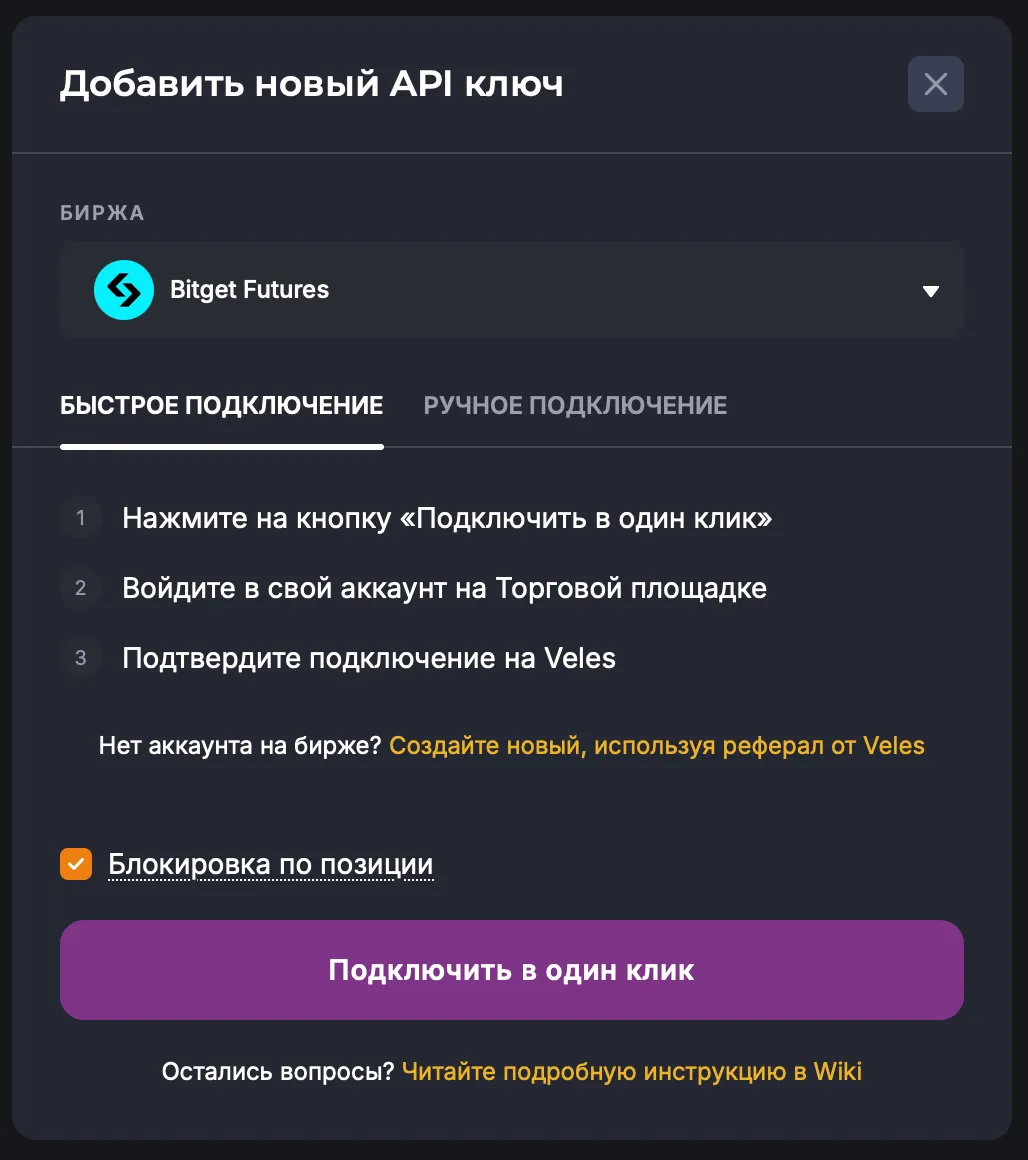Screen dimensions: 1028x1160
Task: Click the step 2 numbered circle
Action: [x=80, y=588]
